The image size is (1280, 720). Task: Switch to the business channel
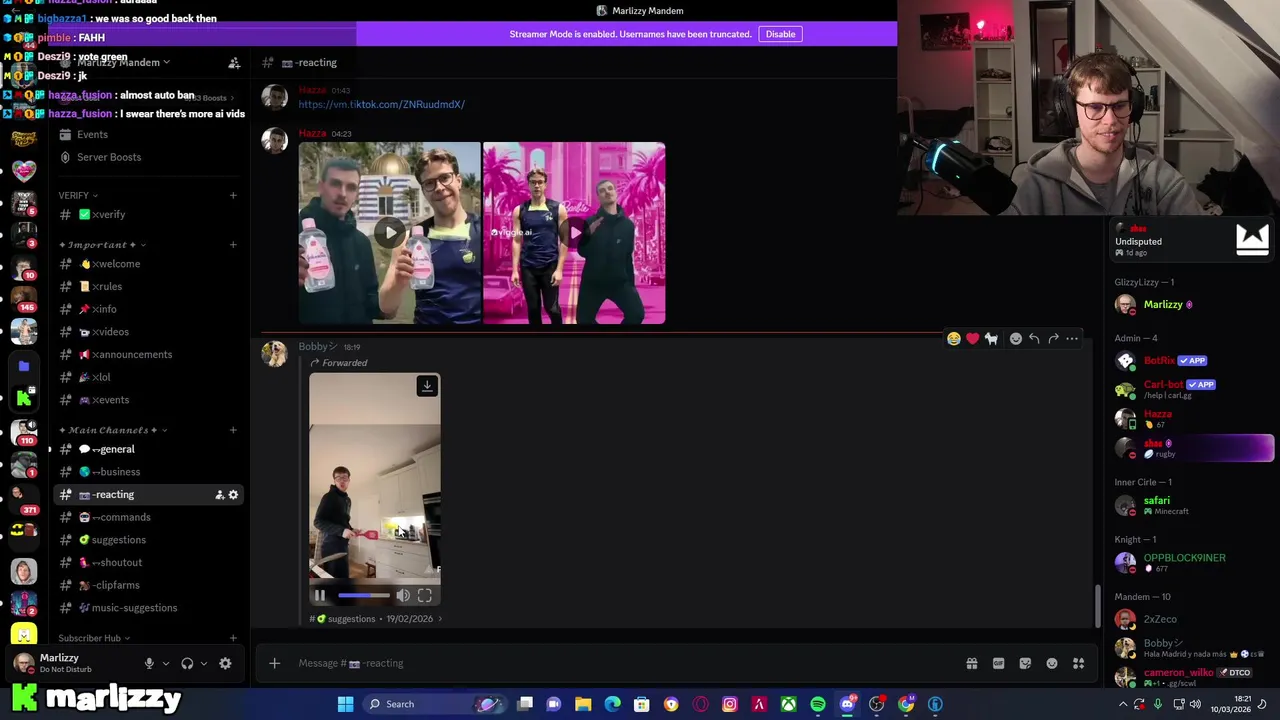[148, 472]
